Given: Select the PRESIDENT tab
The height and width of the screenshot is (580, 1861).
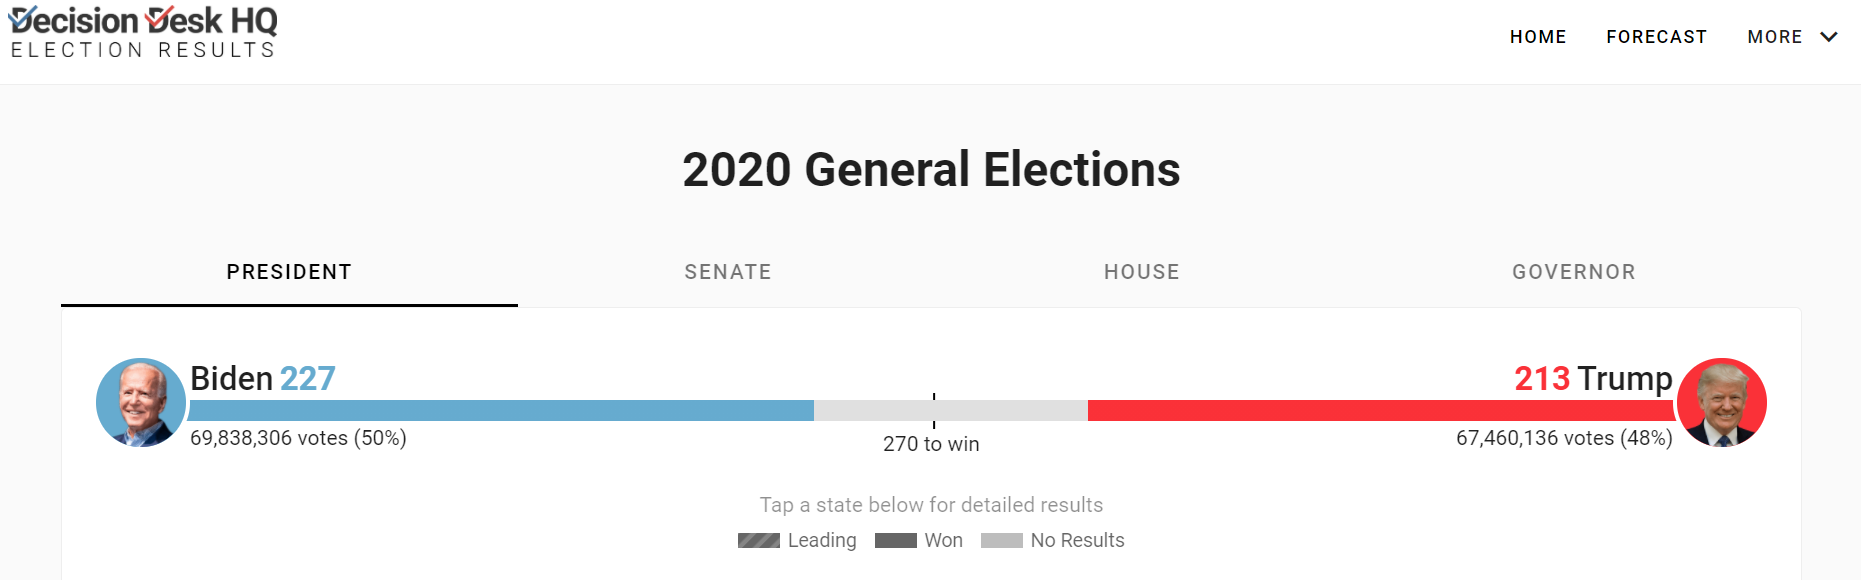Looking at the screenshot, I should 289,272.
